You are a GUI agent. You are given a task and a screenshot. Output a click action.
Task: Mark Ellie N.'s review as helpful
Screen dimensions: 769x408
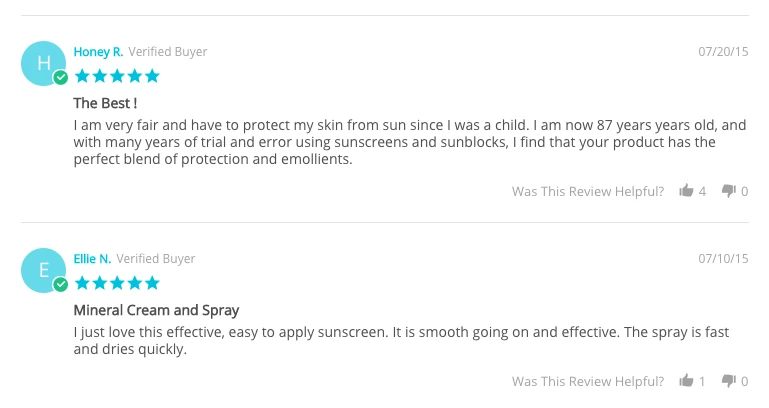click(686, 381)
